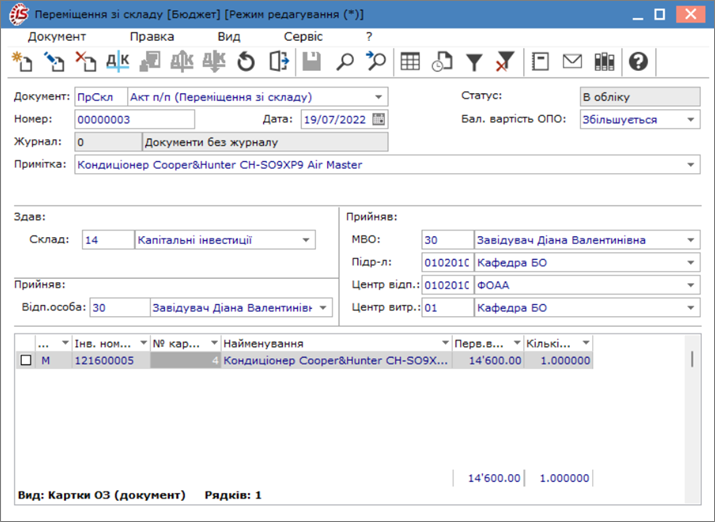
Task: Open the Документ menu
Action: (x=57, y=37)
